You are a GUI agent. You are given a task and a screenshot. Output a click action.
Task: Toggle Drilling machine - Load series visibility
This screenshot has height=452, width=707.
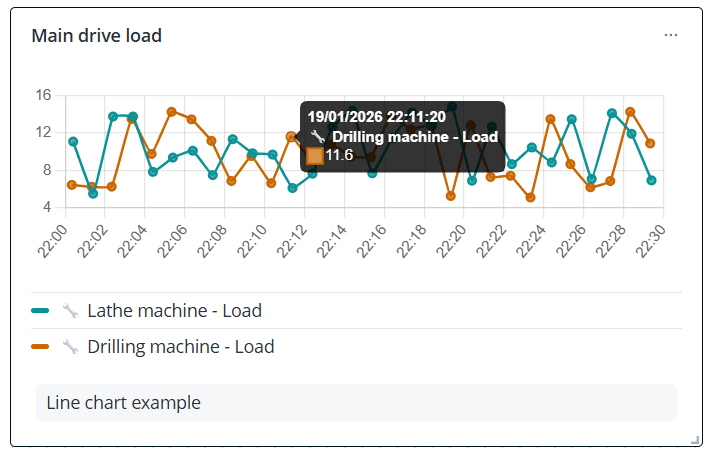181,347
